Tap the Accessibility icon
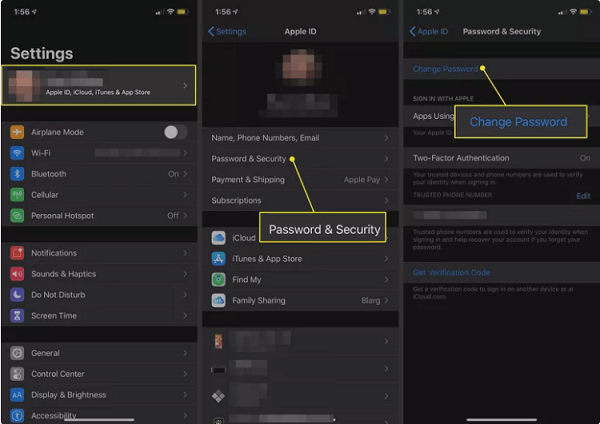 coord(17,415)
